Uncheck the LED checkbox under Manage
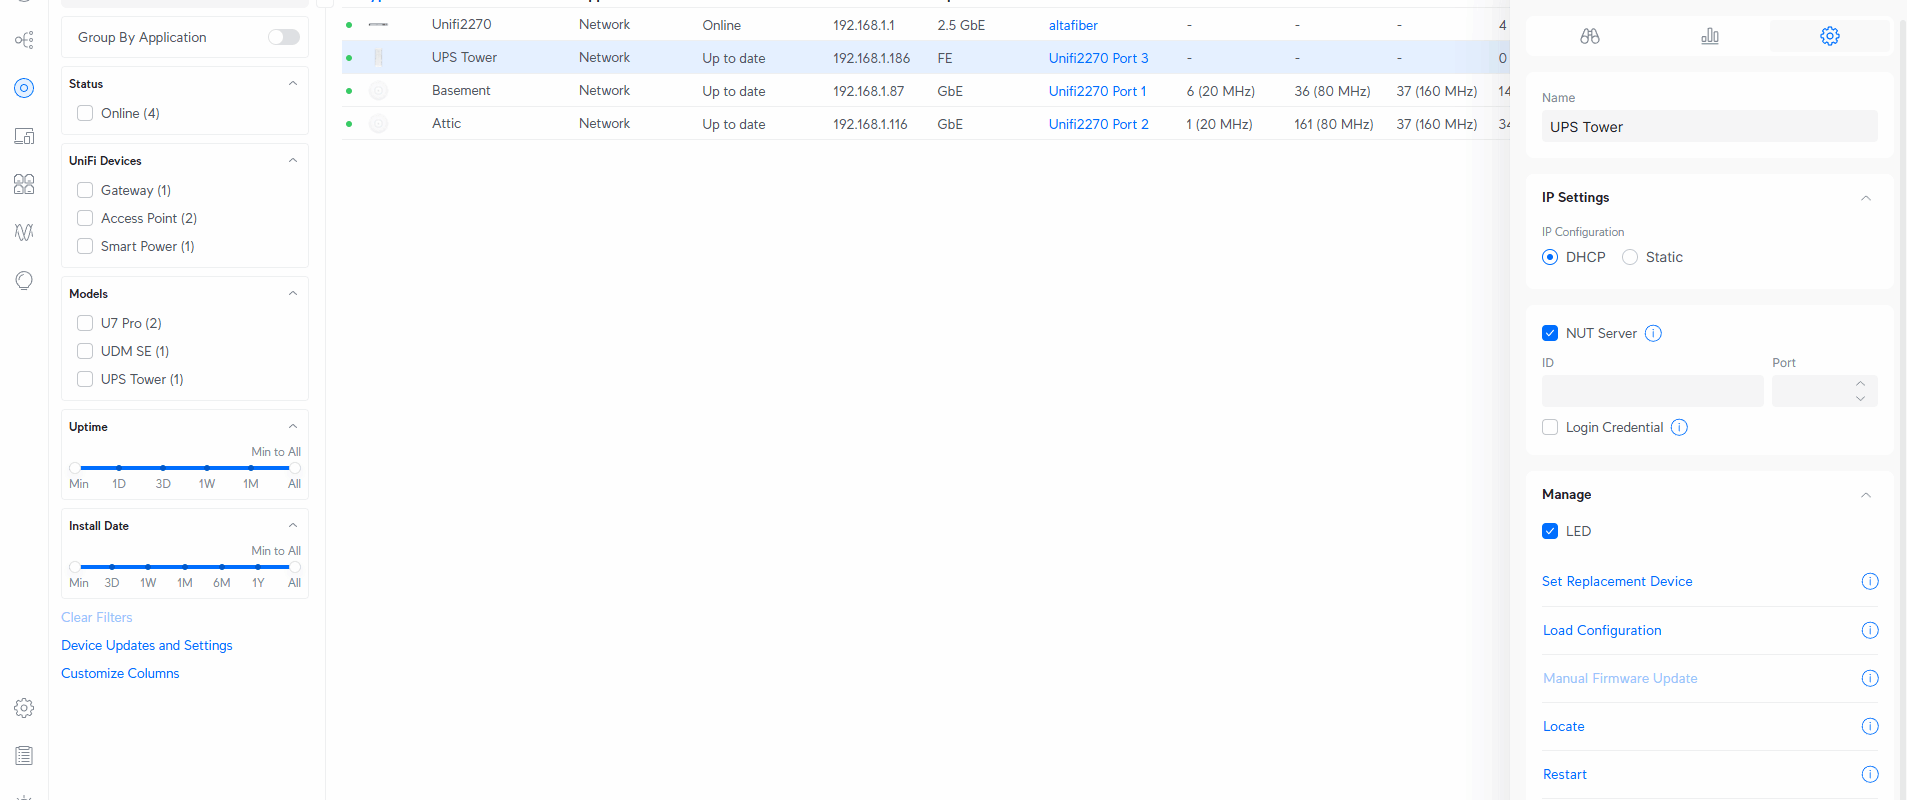The height and width of the screenshot is (800, 1907). 1550,531
